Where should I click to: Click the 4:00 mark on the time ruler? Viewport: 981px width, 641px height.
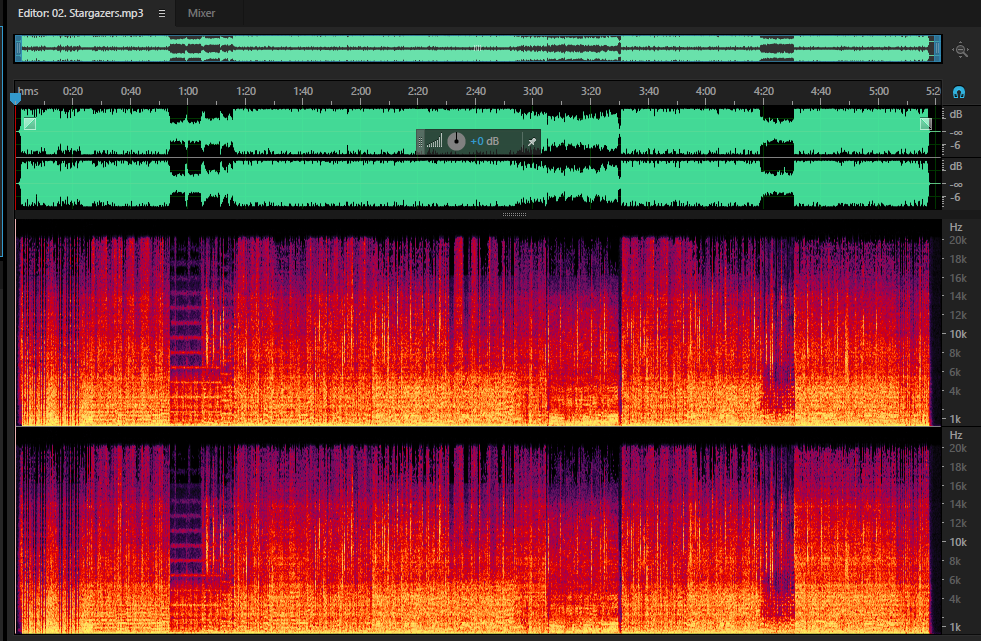click(706, 91)
